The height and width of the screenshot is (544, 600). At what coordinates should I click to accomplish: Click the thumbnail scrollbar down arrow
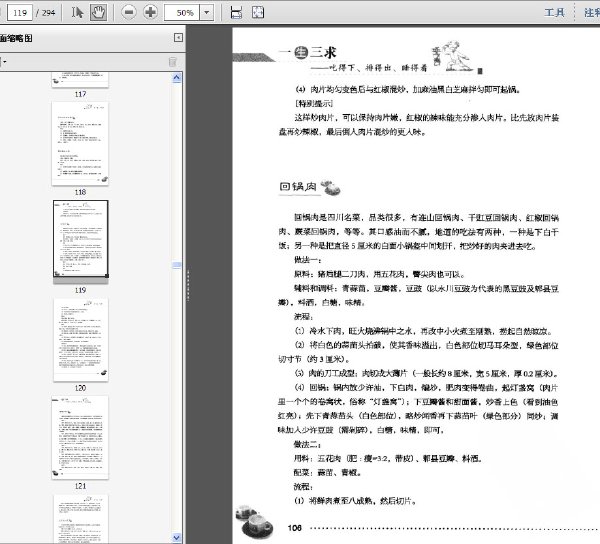[x=176, y=537]
